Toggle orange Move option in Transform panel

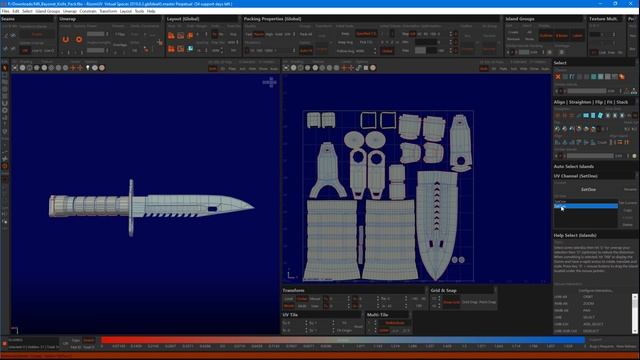[289, 306]
